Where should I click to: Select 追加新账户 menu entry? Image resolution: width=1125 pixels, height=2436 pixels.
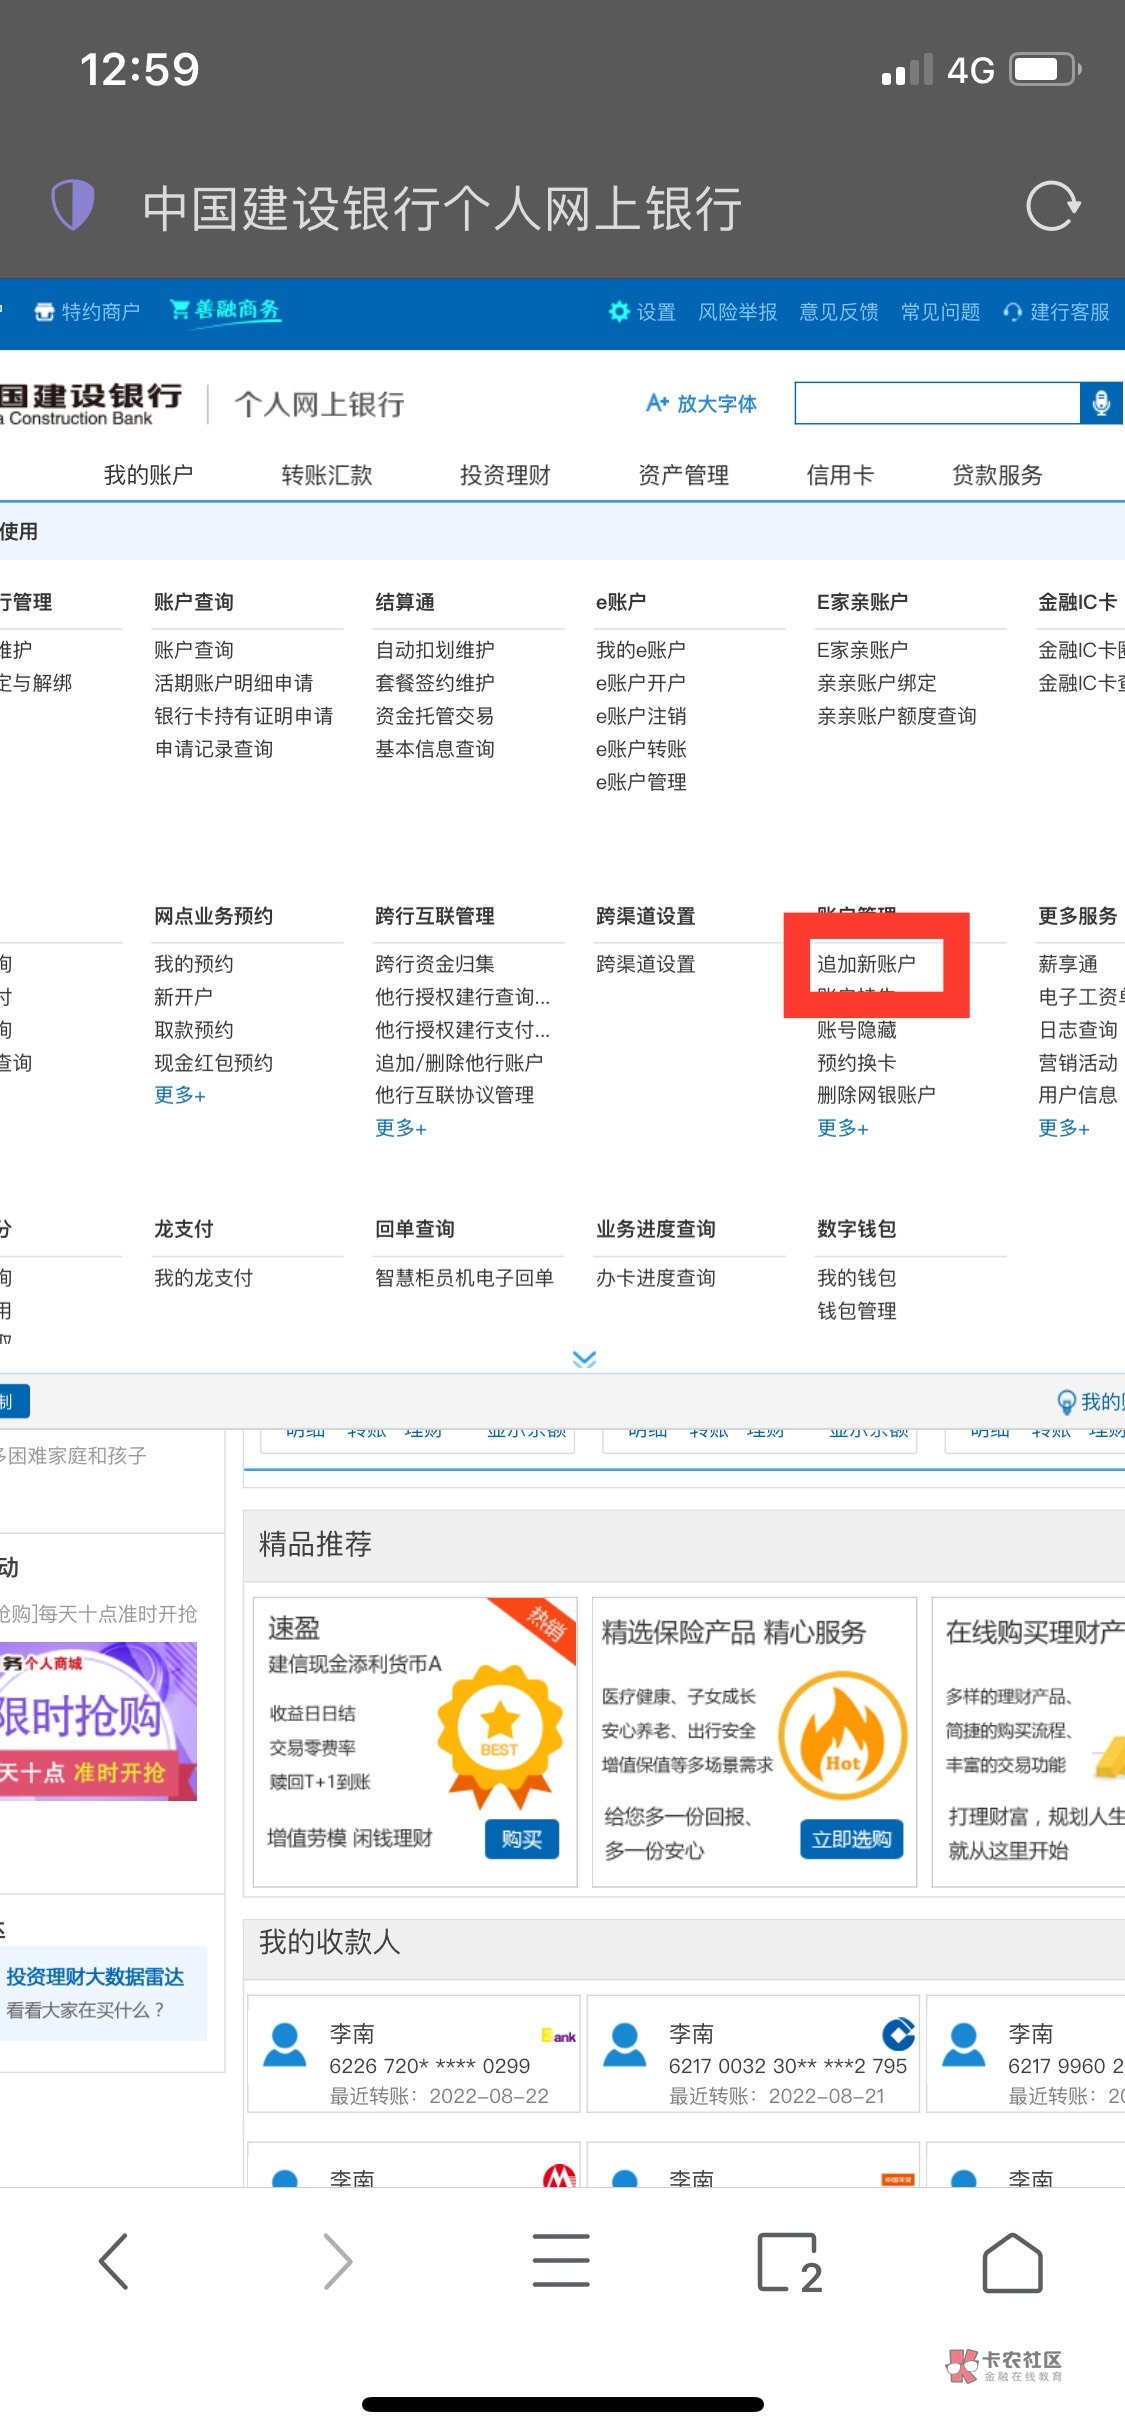coord(866,964)
